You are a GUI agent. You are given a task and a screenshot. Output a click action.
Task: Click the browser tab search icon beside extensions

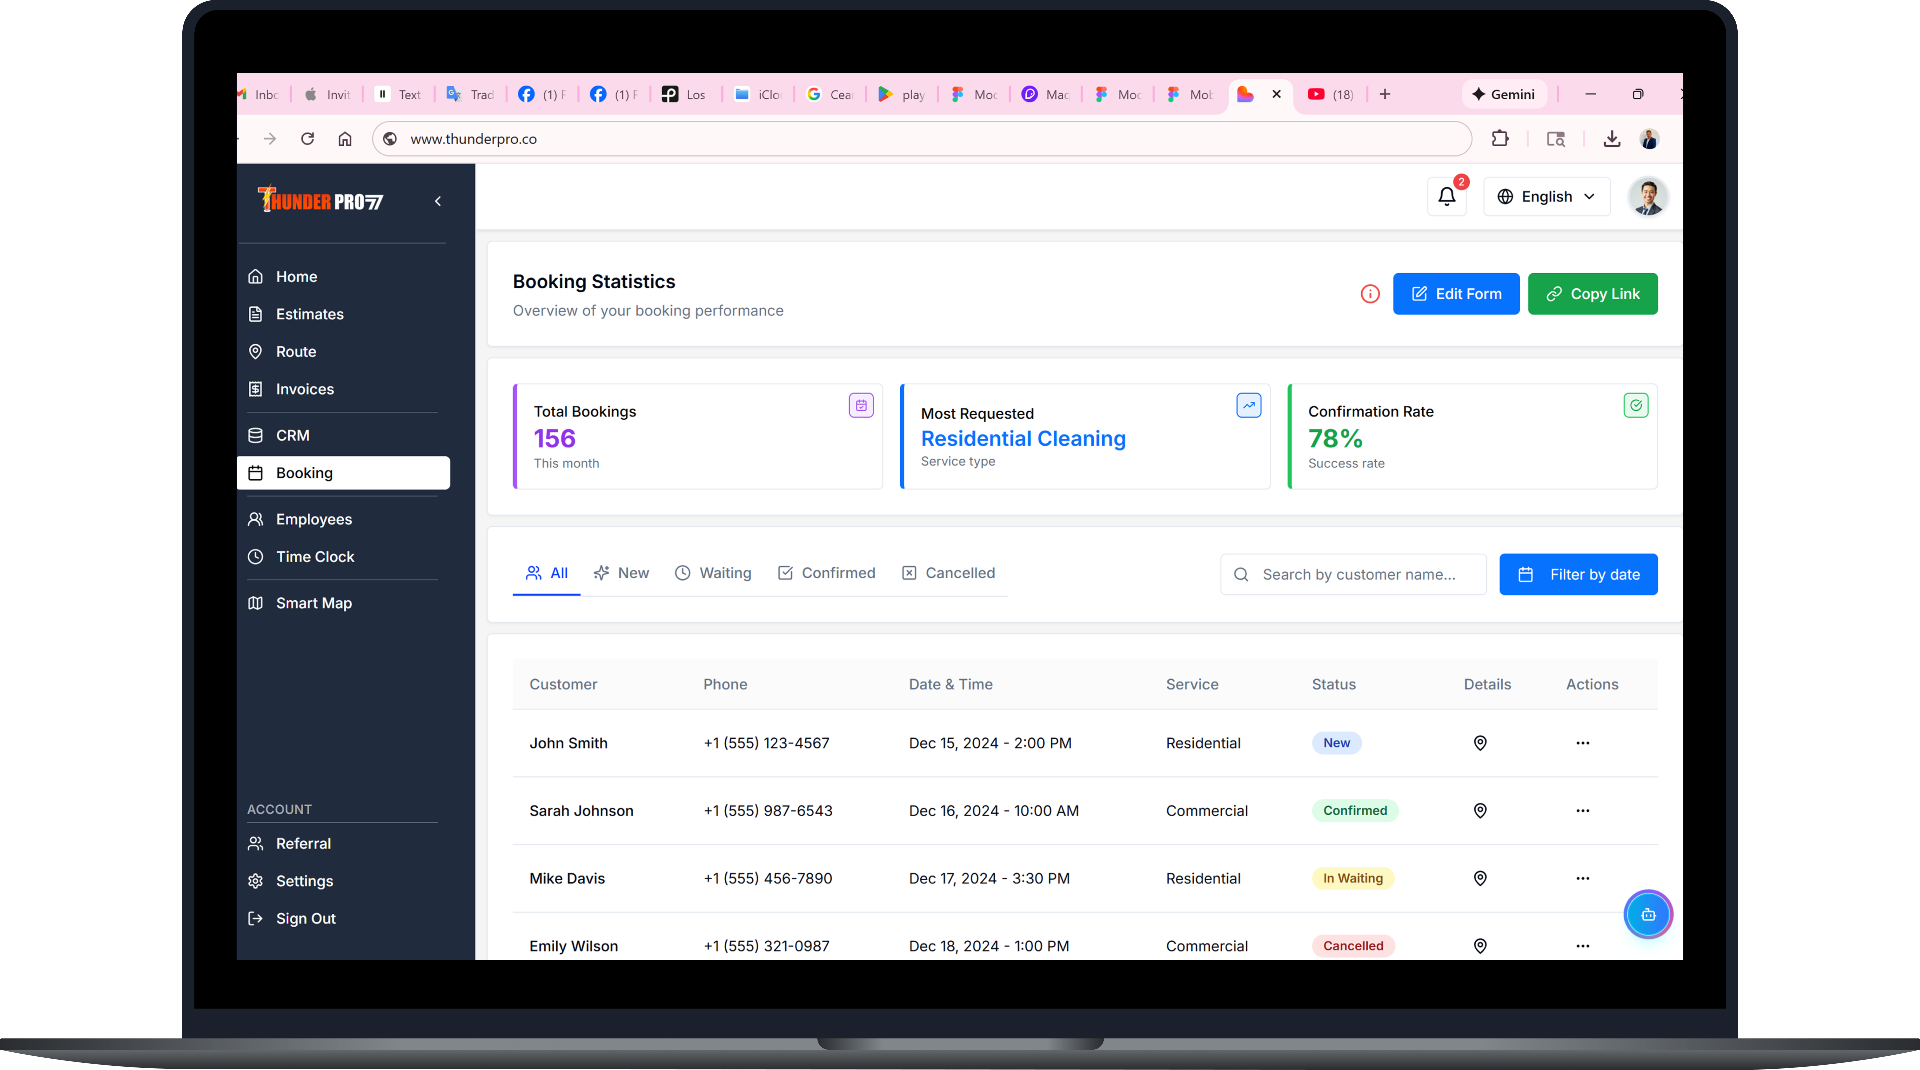click(x=1556, y=139)
